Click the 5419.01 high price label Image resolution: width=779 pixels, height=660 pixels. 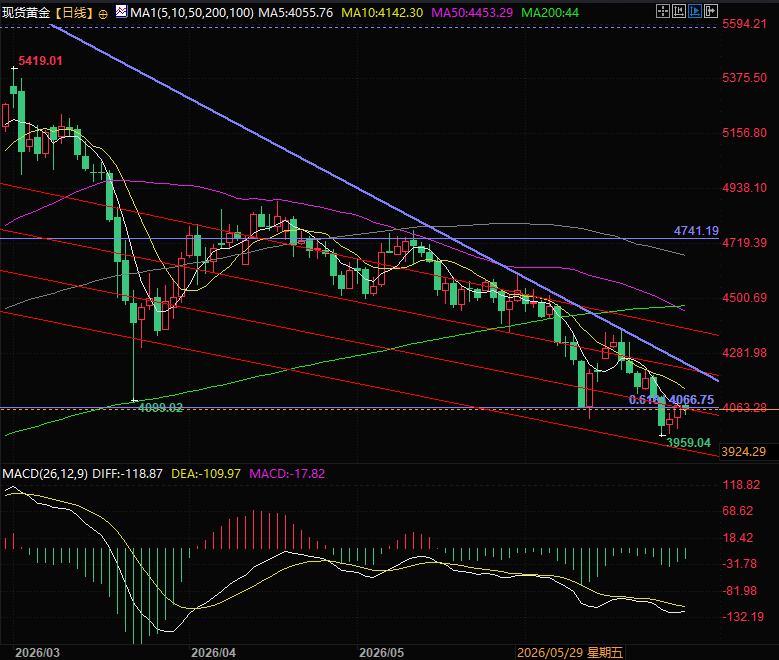coord(41,61)
